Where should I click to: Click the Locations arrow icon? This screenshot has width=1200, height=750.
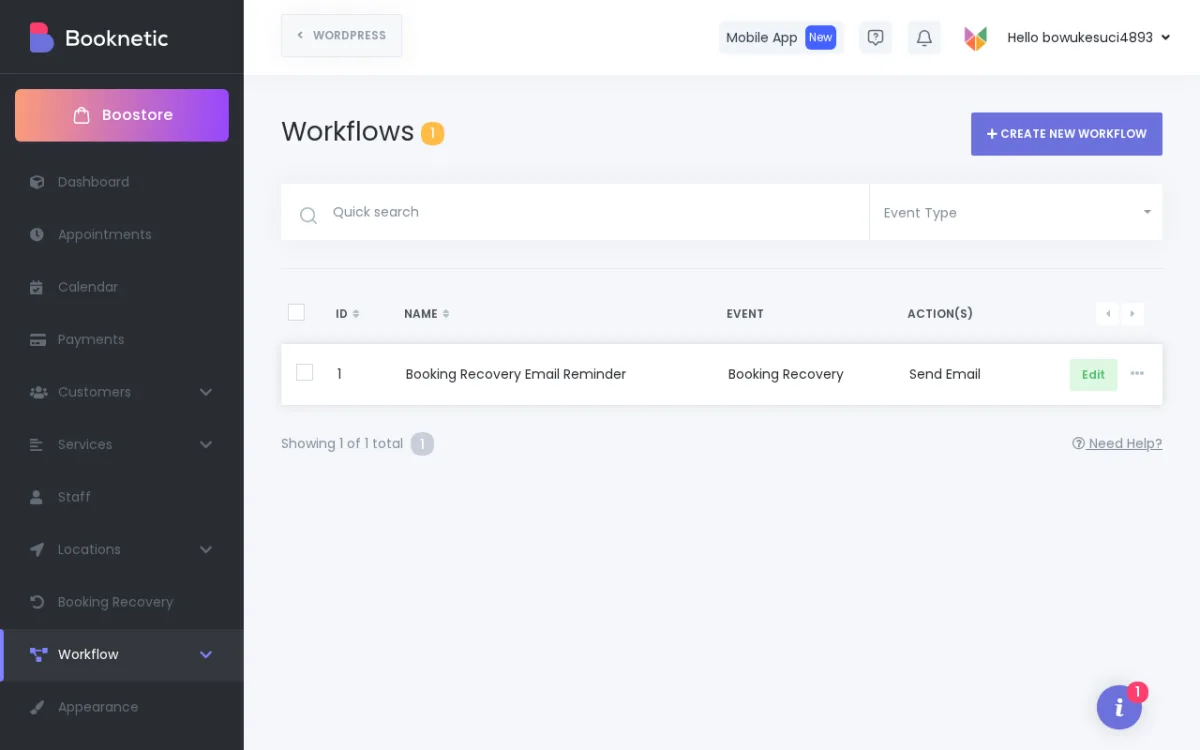[37, 549]
